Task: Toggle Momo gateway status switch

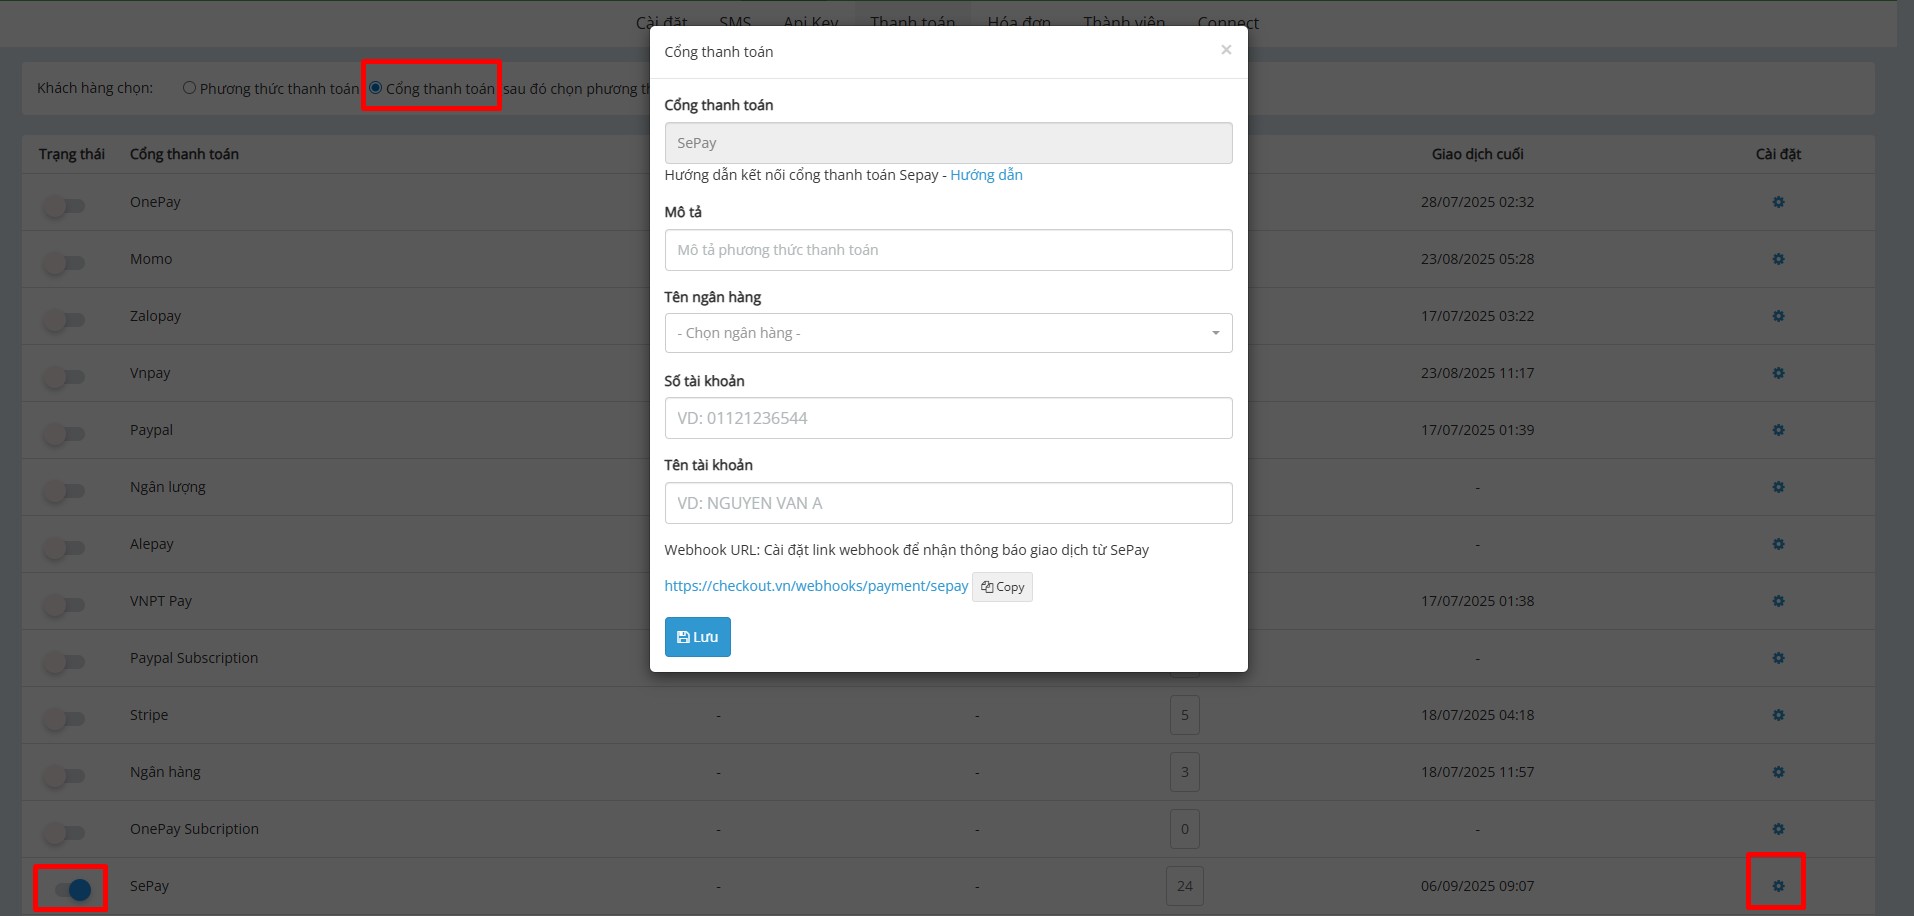Action: tap(65, 263)
